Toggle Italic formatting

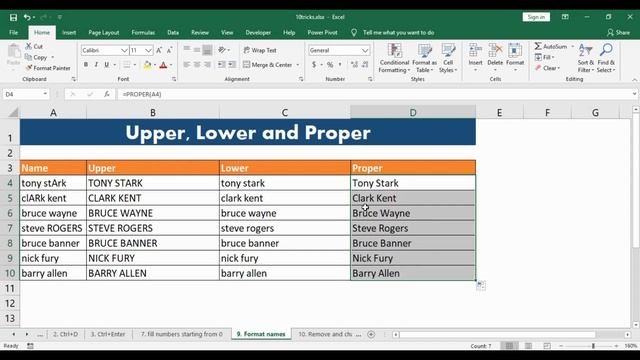pos(96,64)
